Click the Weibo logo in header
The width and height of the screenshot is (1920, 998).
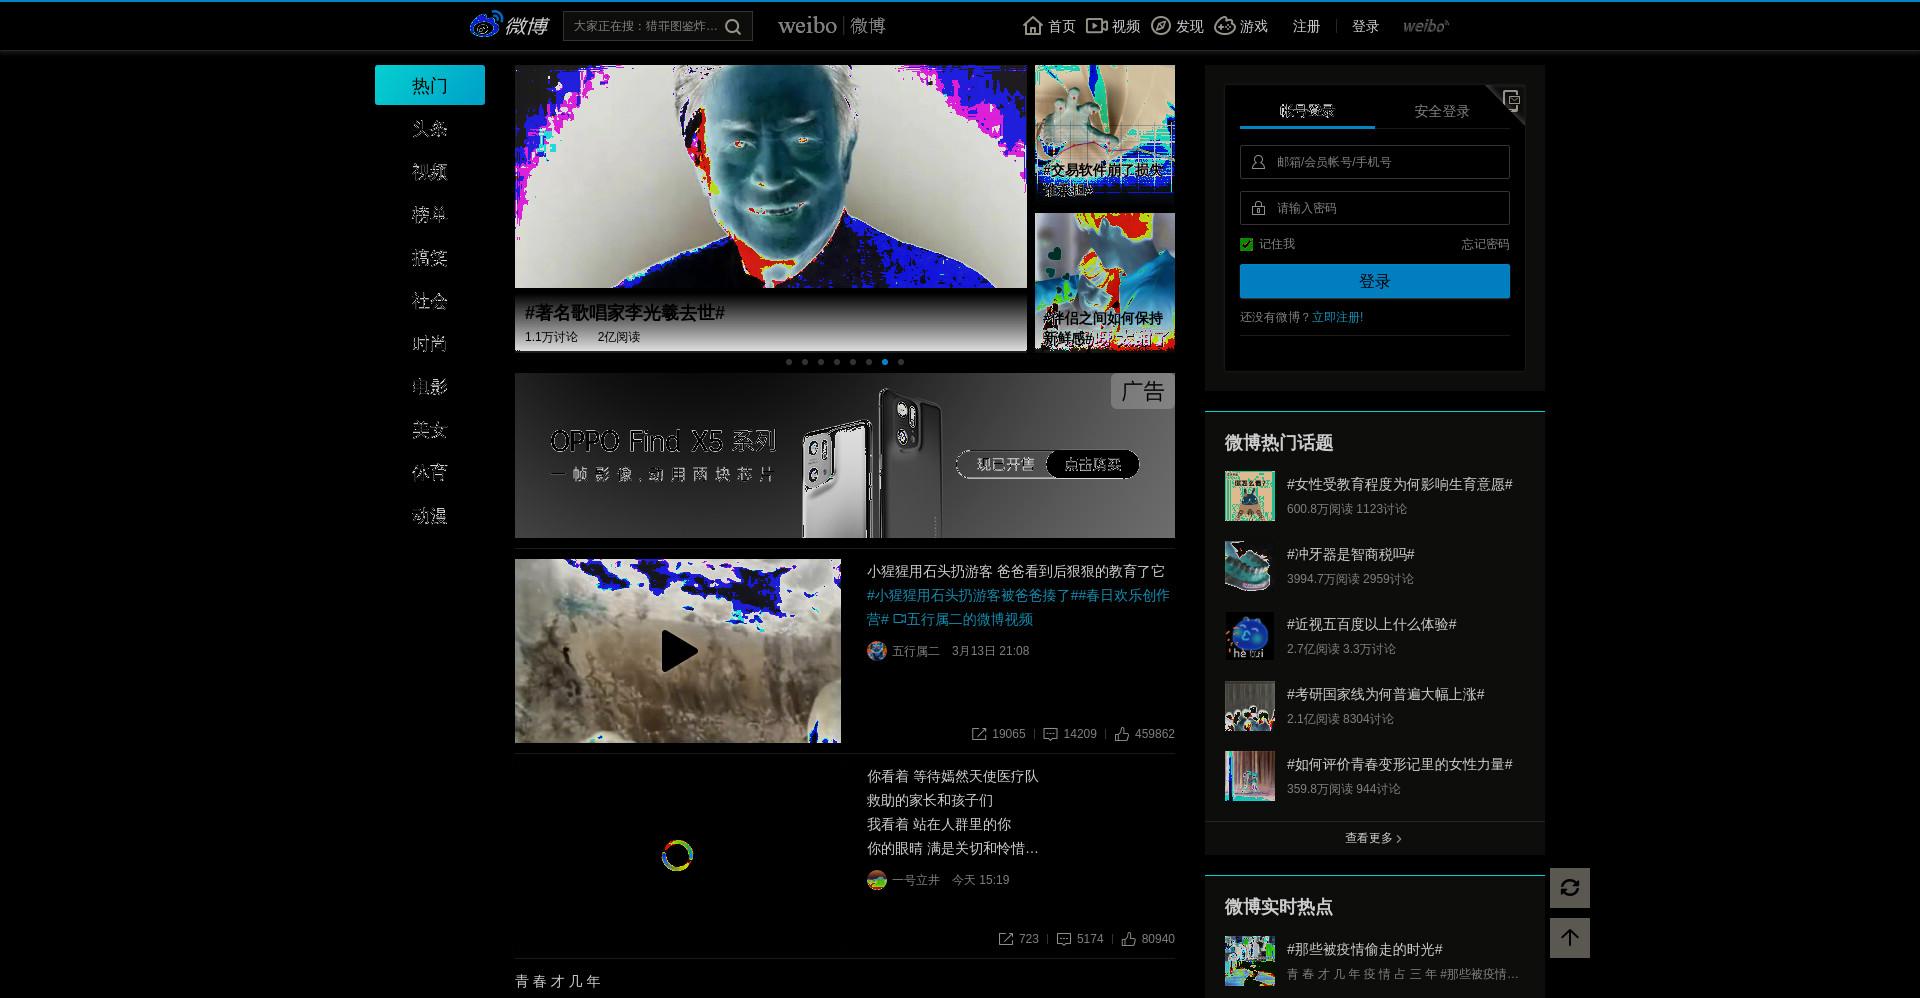click(x=509, y=25)
